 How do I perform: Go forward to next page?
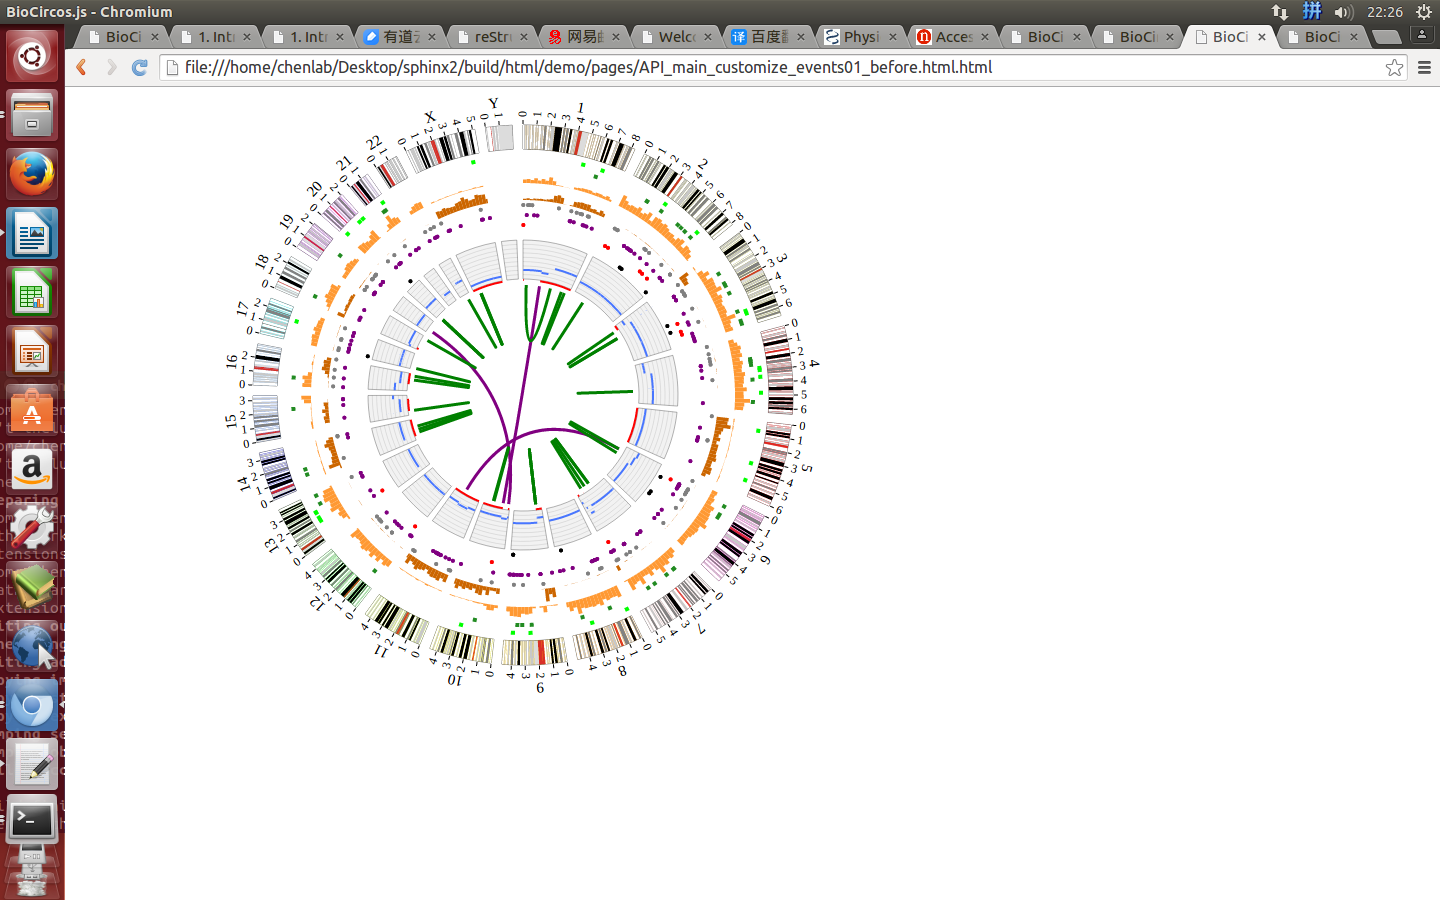tap(111, 67)
